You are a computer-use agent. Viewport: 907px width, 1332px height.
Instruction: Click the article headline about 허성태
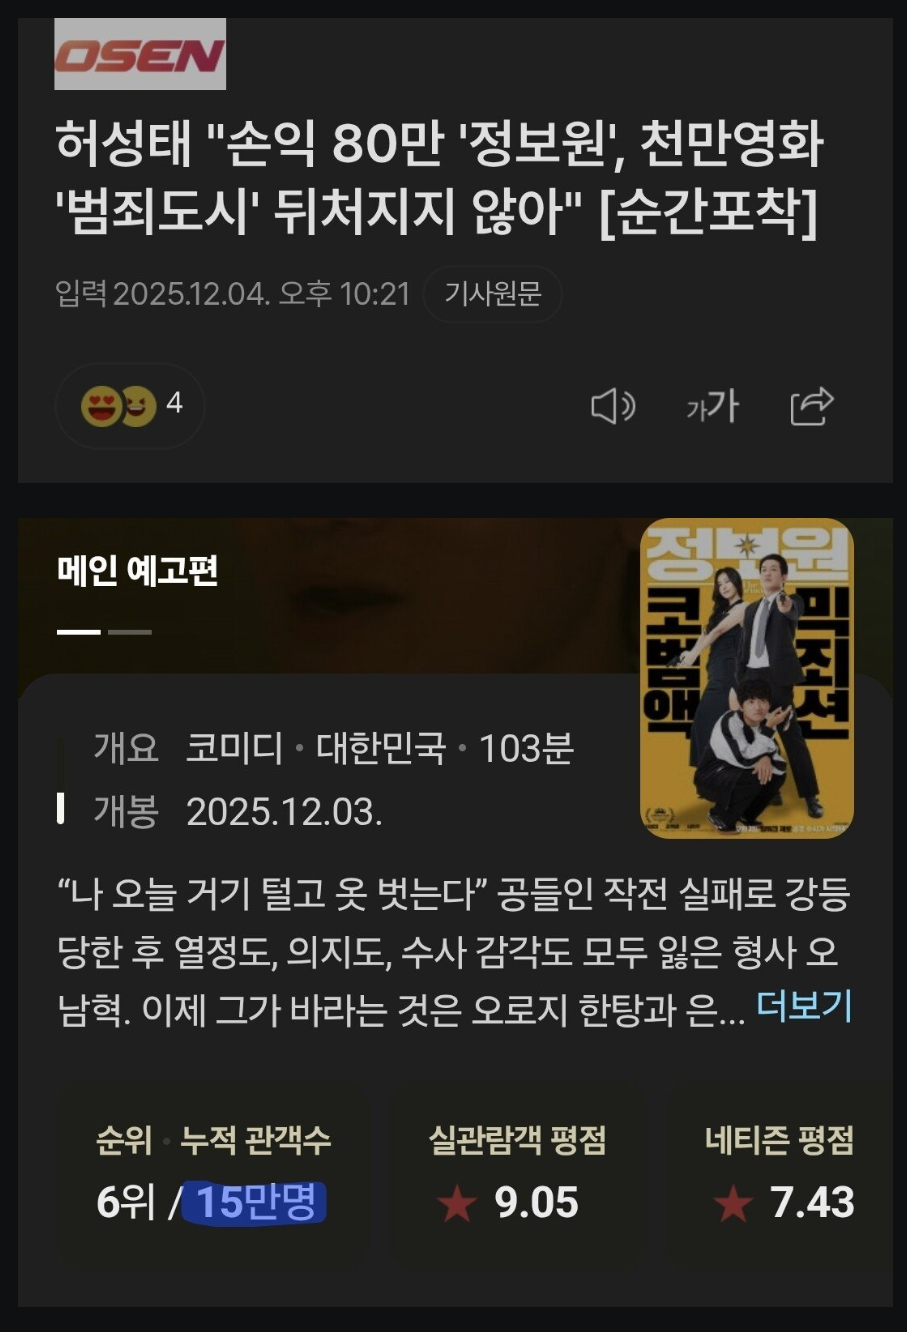coord(439,177)
